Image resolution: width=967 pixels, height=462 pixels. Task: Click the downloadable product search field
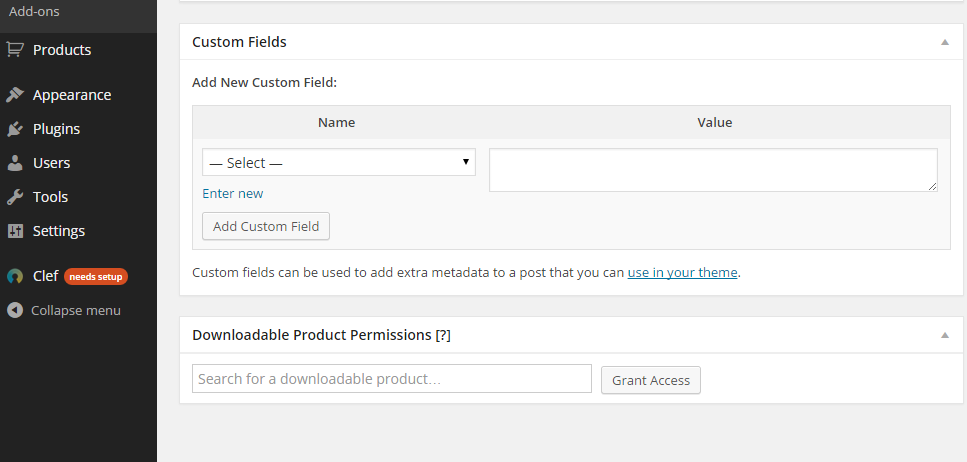pyautogui.click(x=391, y=379)
